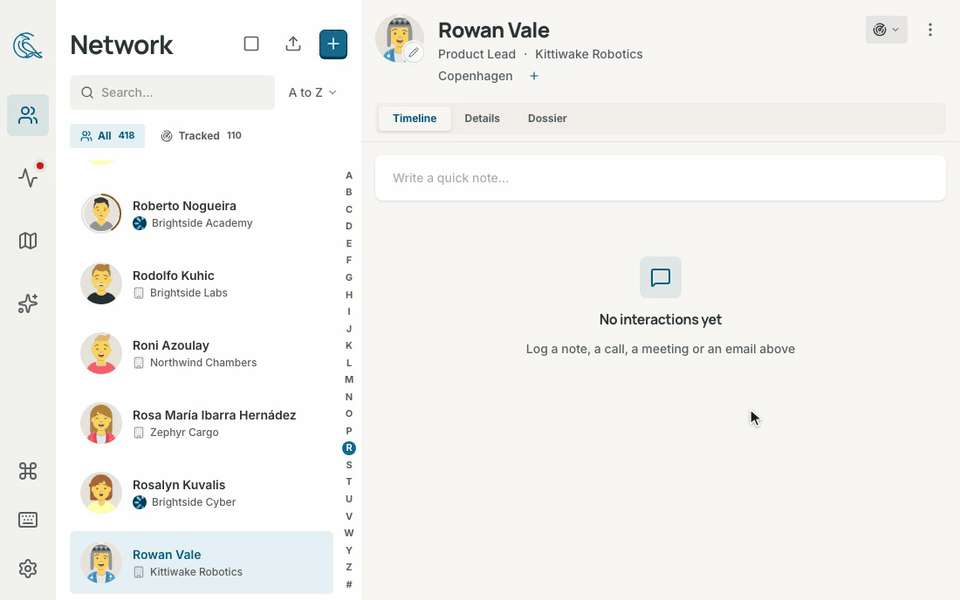
Task: Open Rosalyn Kuvalis contact
Action: (201, 493)
